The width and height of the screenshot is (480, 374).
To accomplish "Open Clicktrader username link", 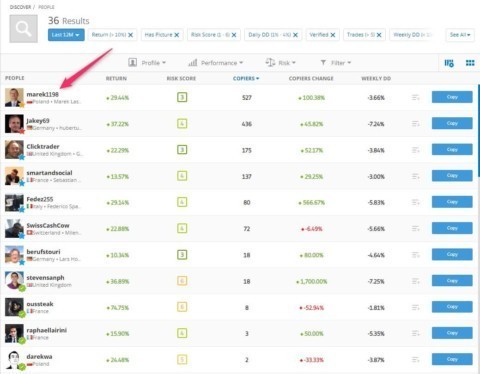I will click(x=43, y=147).
